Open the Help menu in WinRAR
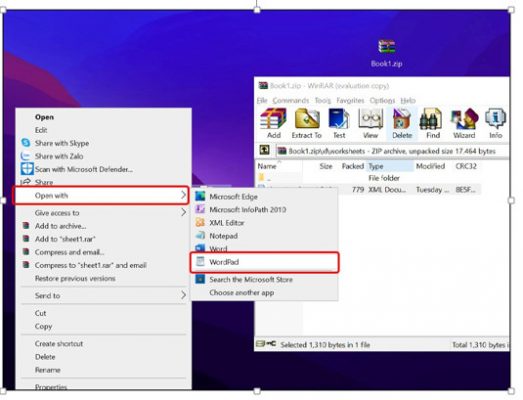This screenshot has height=400, width=523. (x=408, y=100)
